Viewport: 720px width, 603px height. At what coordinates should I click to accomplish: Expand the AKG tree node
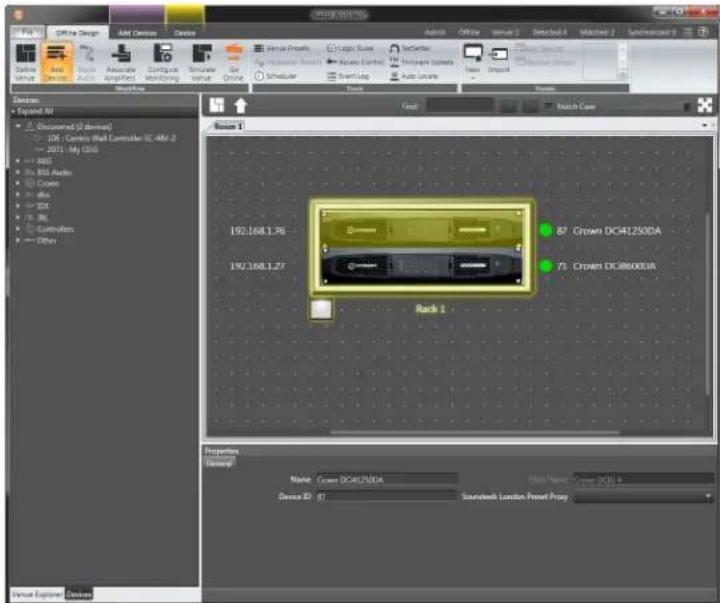(x=18, y=161)
